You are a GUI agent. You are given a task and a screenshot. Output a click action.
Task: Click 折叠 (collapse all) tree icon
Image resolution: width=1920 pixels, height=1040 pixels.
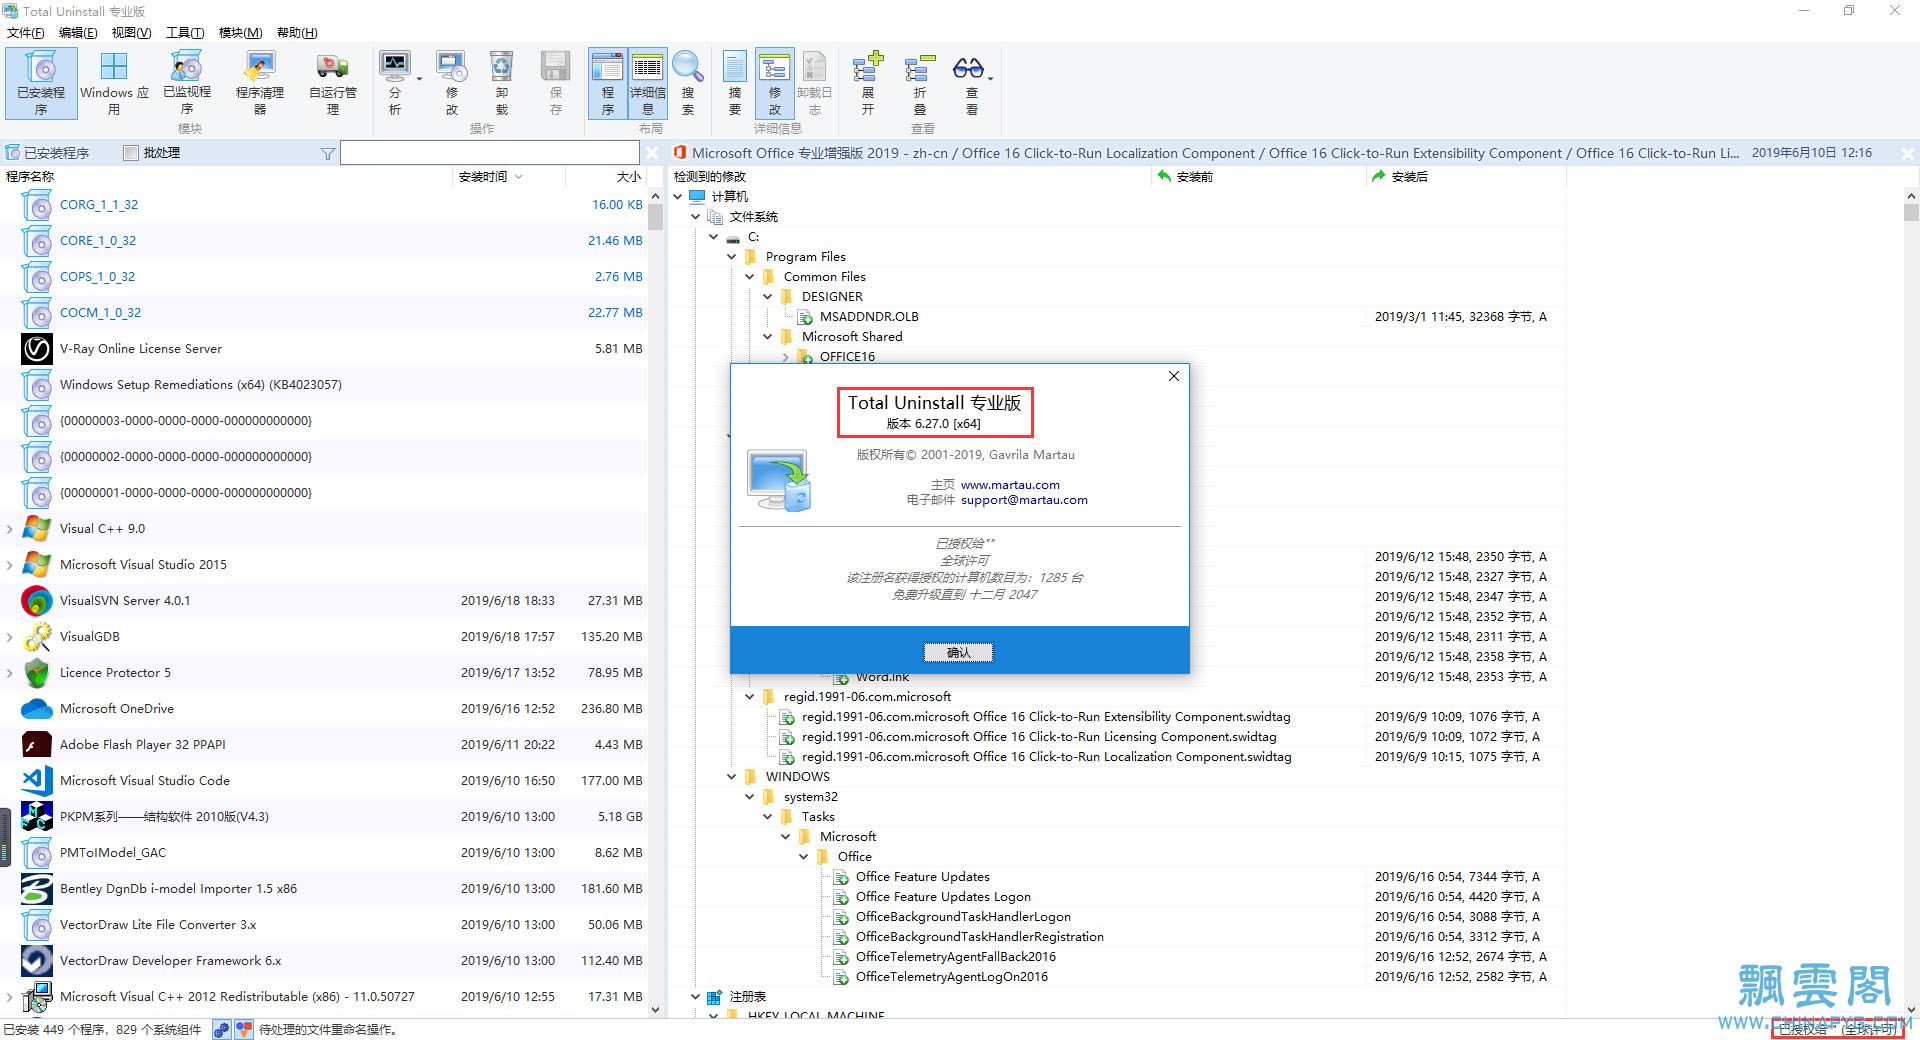pyautogui.click(x=919, y=84)
